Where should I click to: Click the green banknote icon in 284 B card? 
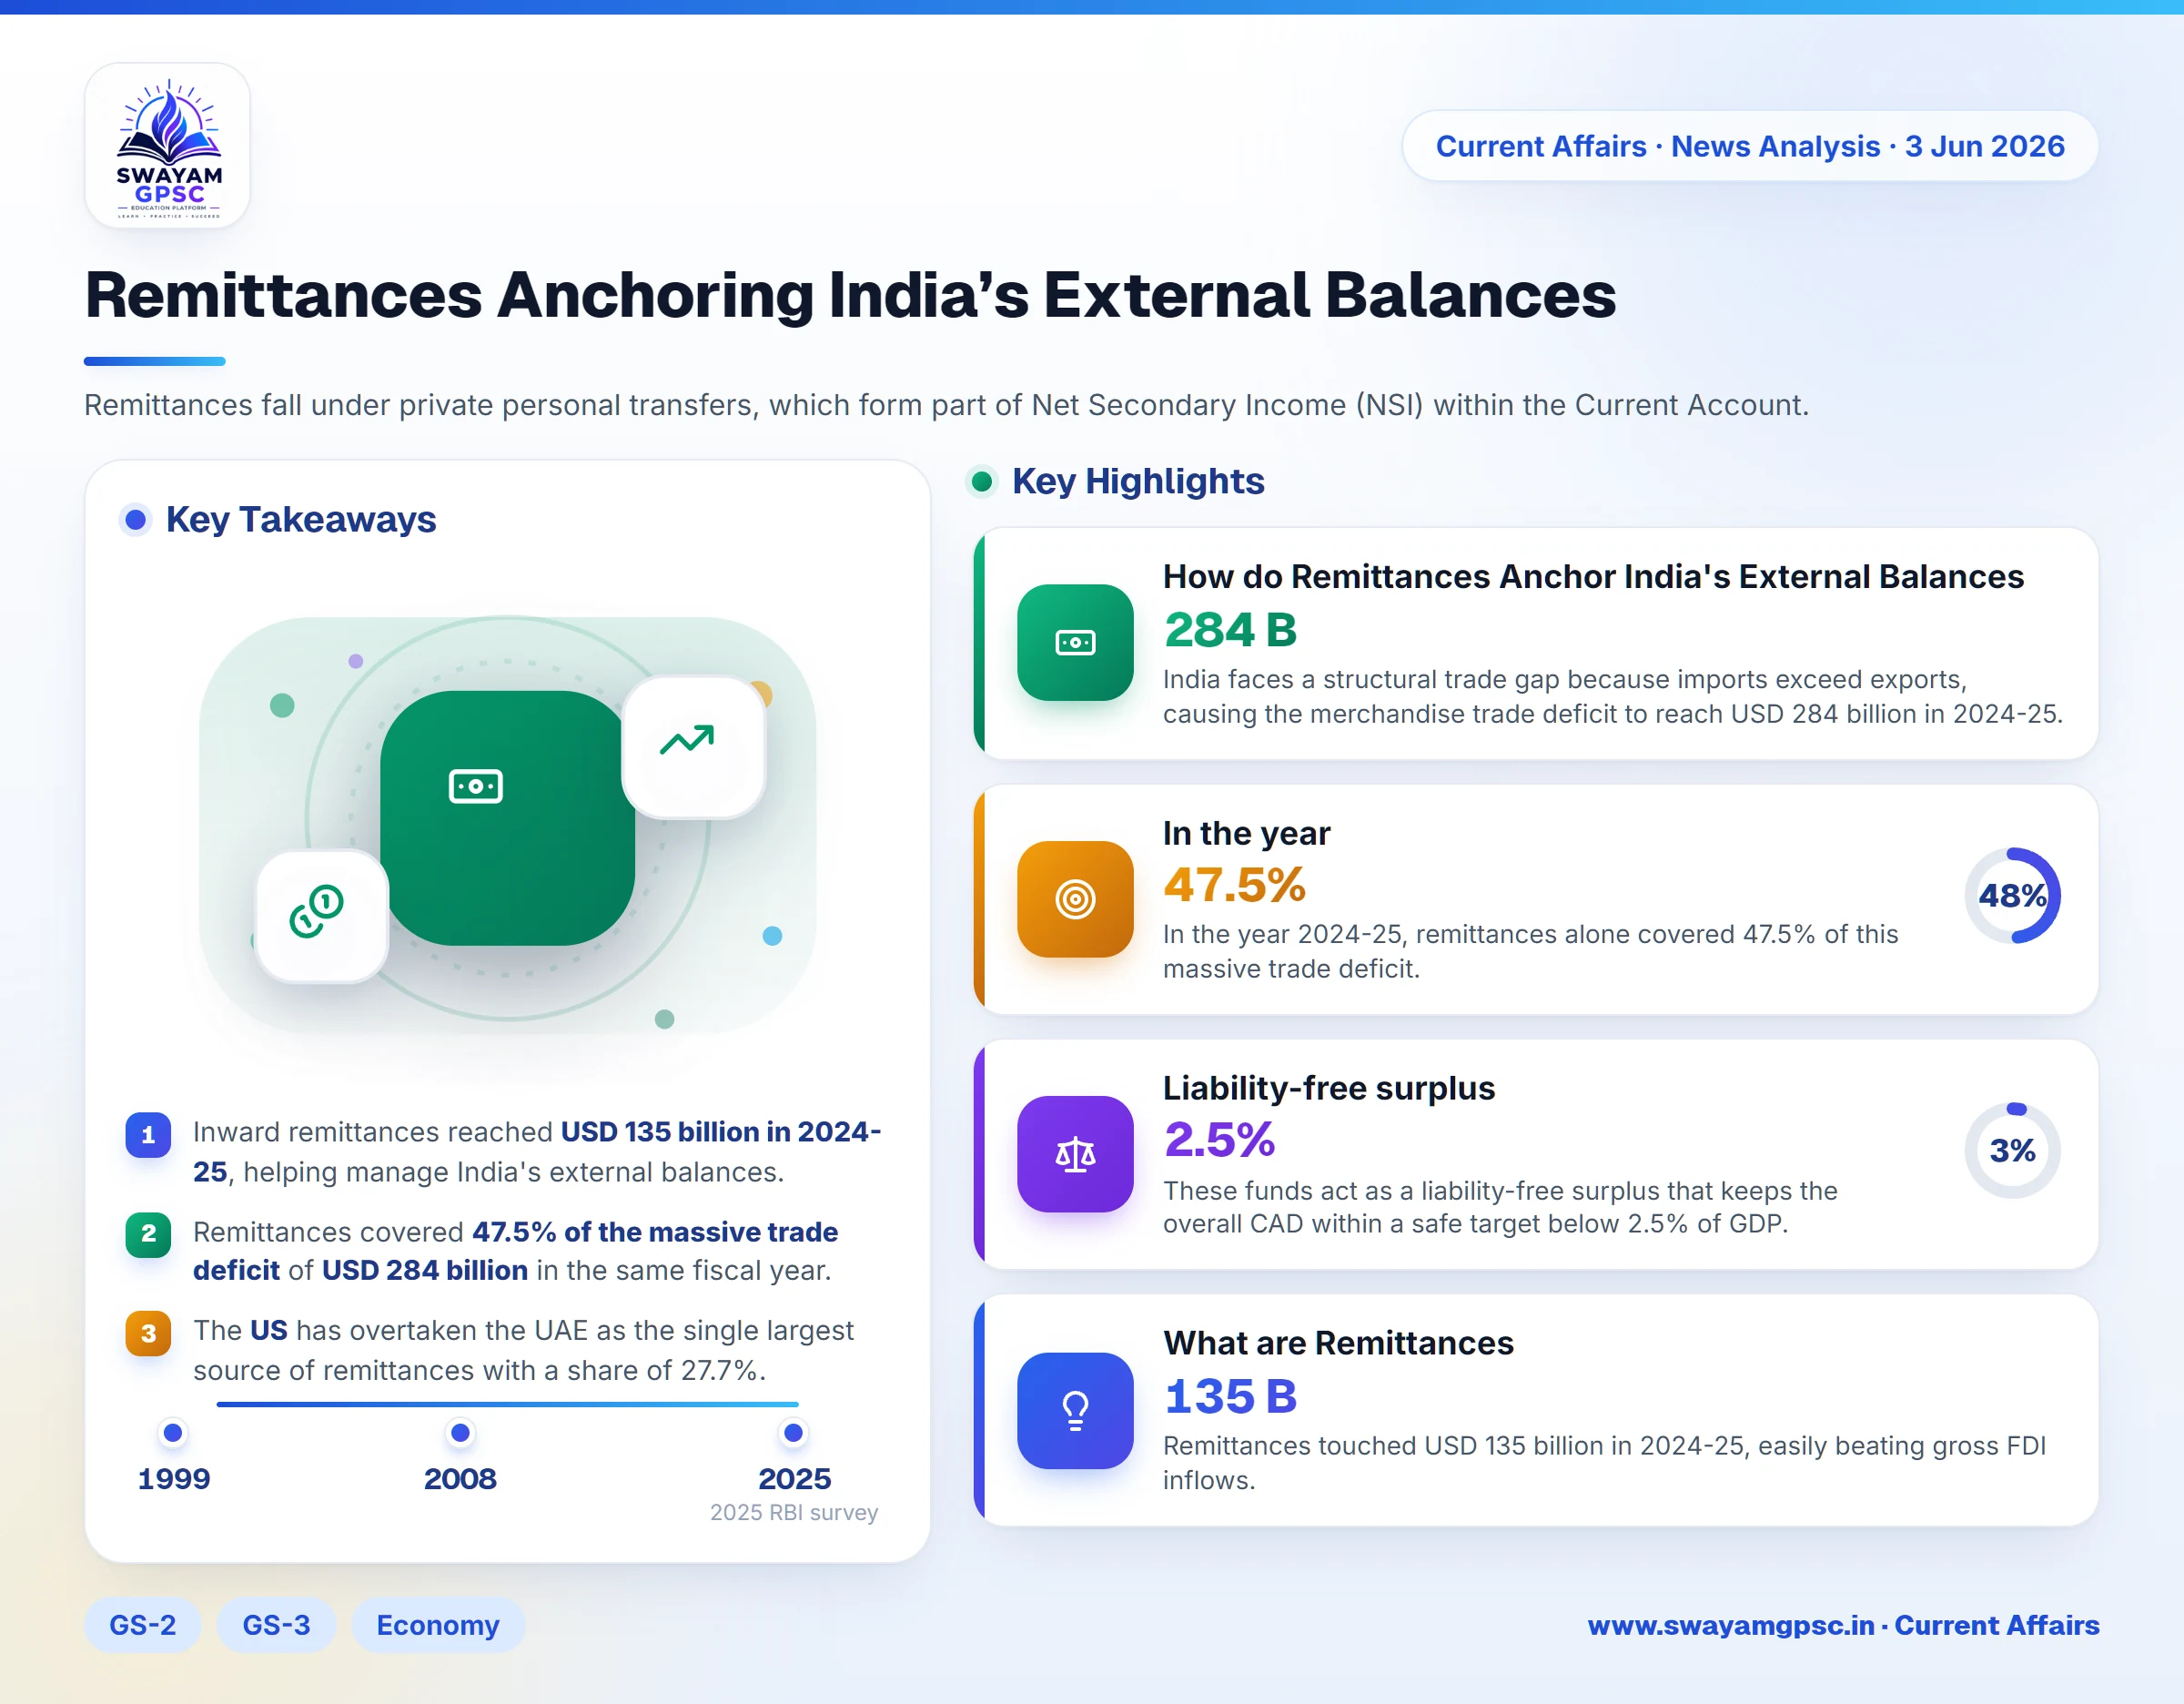pos(1075,643)
